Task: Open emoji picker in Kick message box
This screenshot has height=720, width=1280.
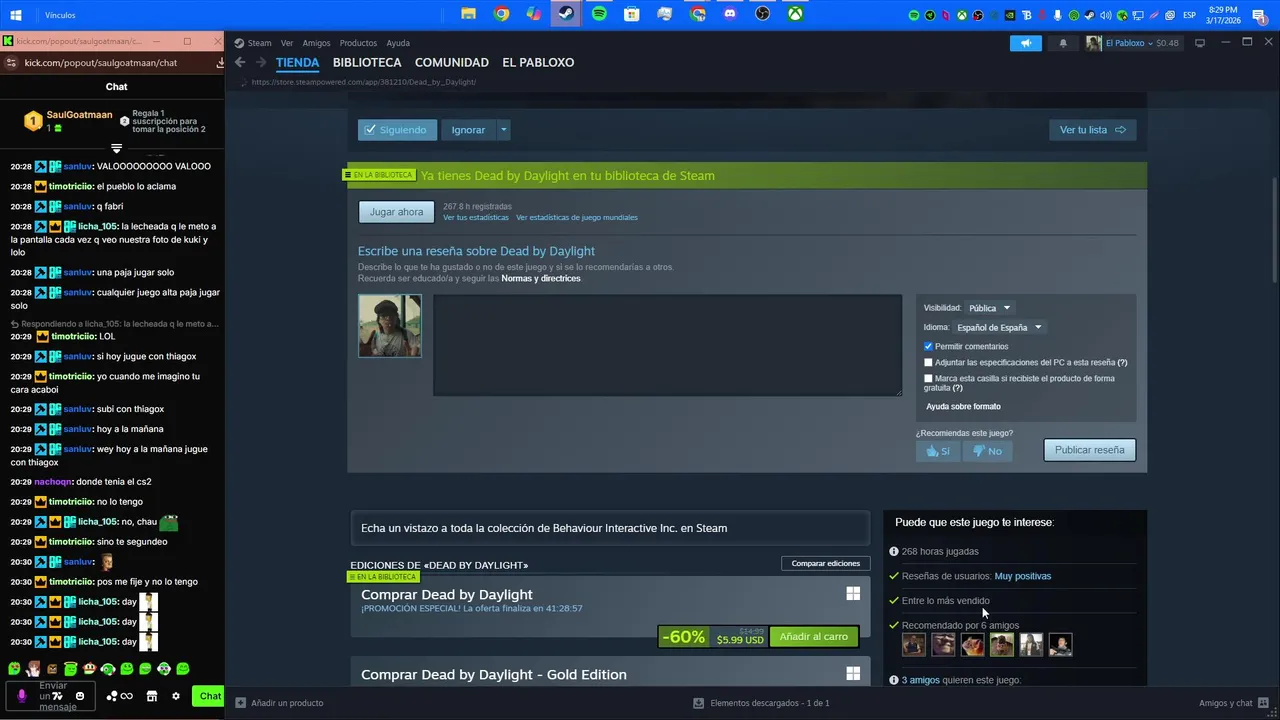Action: click(80, 696)
